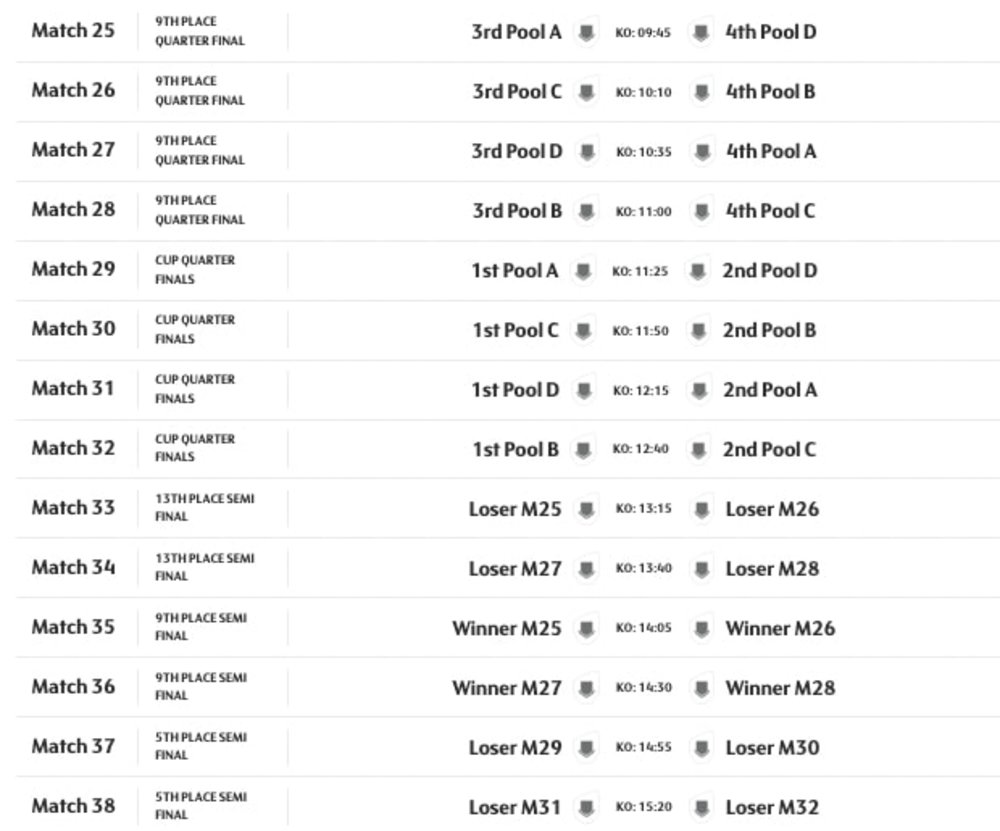Select the crest beside Winner M27
This screenshot has height=831, width=1000.
point(586,688)
